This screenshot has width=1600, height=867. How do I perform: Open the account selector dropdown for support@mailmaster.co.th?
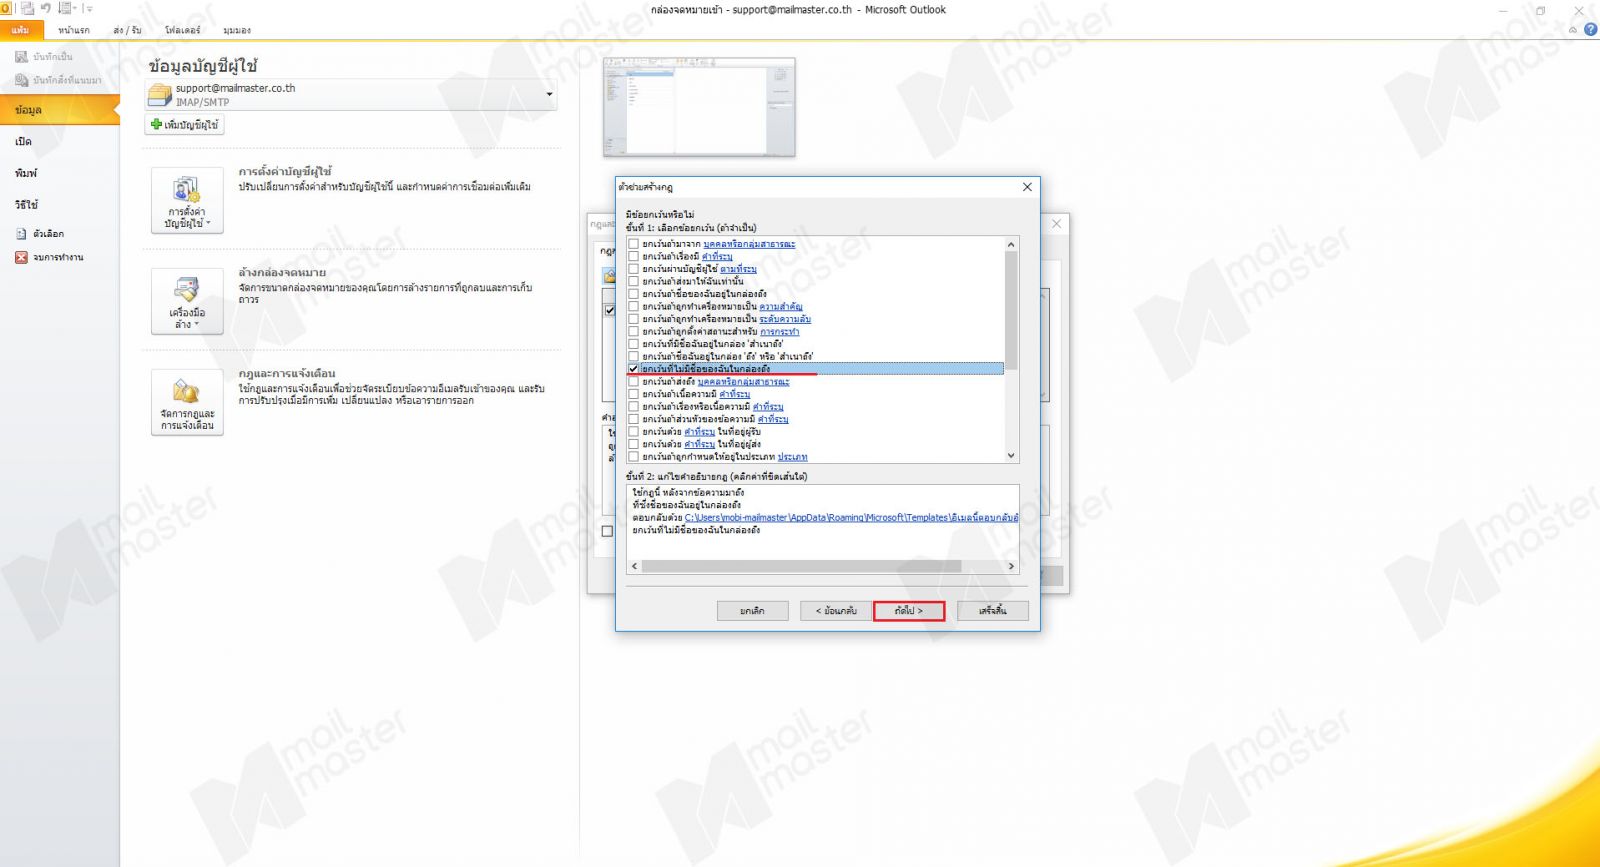click(549, 95)
